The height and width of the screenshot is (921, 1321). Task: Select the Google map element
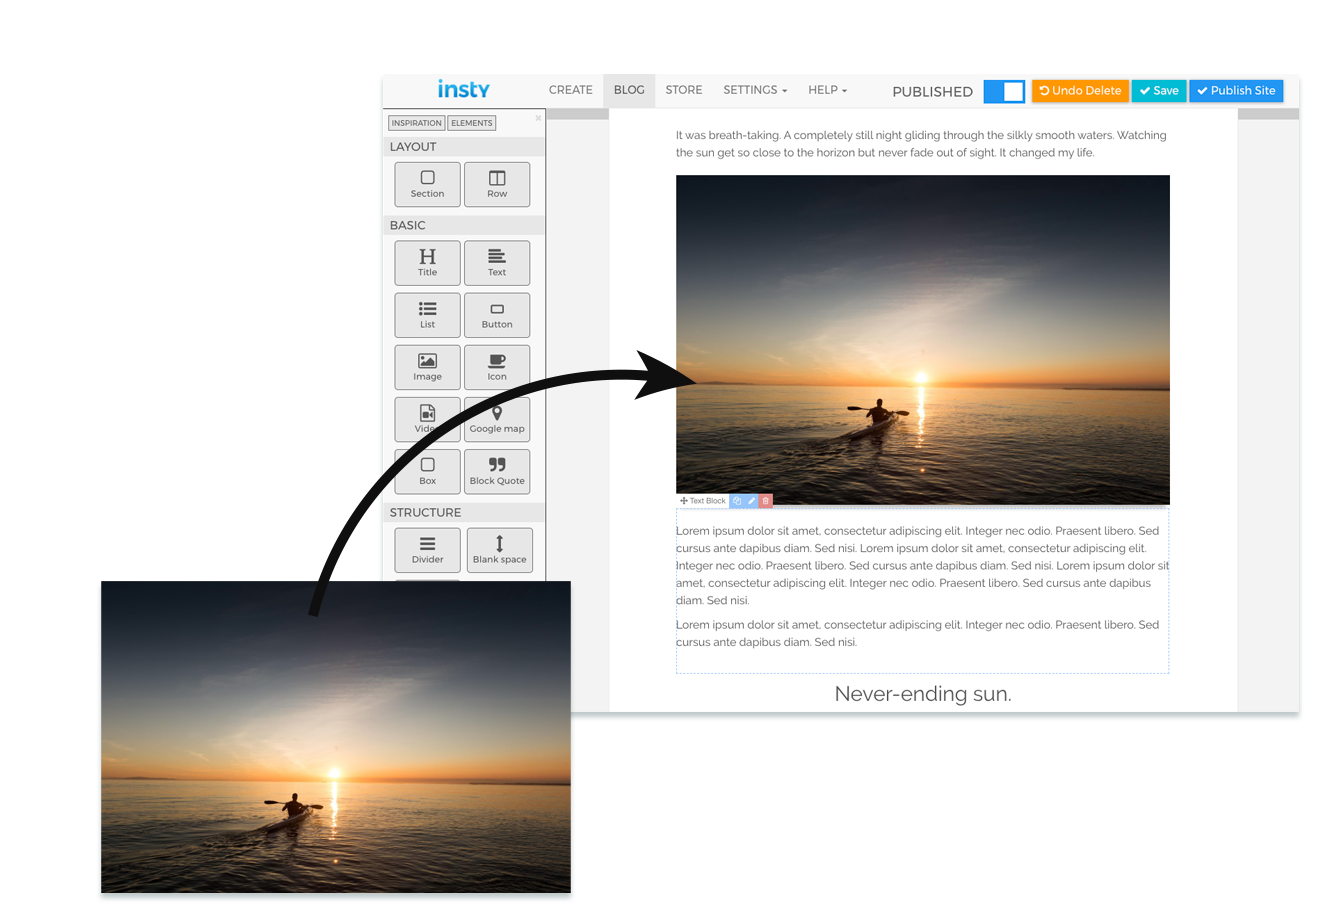(x=497, y=419)
